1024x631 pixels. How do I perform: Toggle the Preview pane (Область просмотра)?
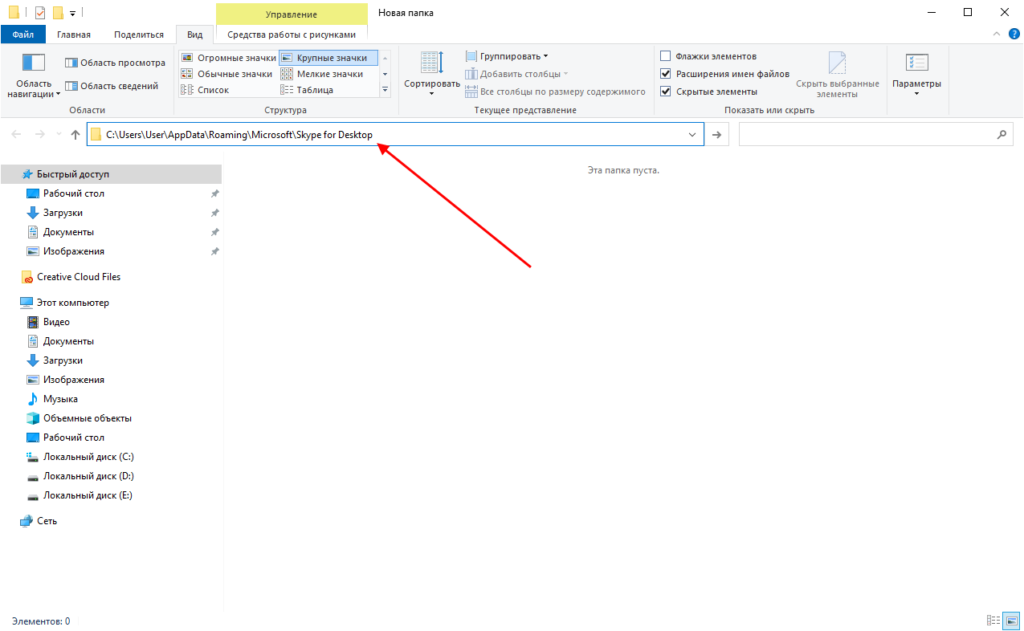pos(115,63)
